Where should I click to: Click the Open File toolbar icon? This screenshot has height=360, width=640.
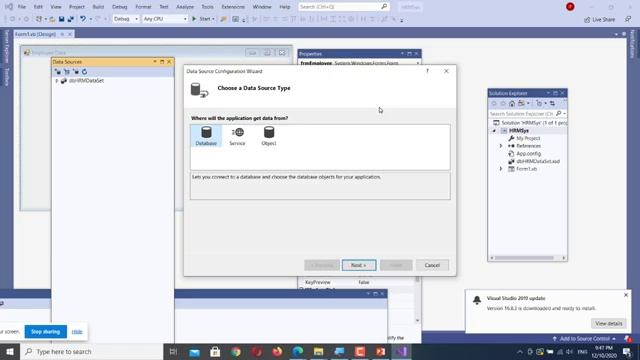coord(52,19)
